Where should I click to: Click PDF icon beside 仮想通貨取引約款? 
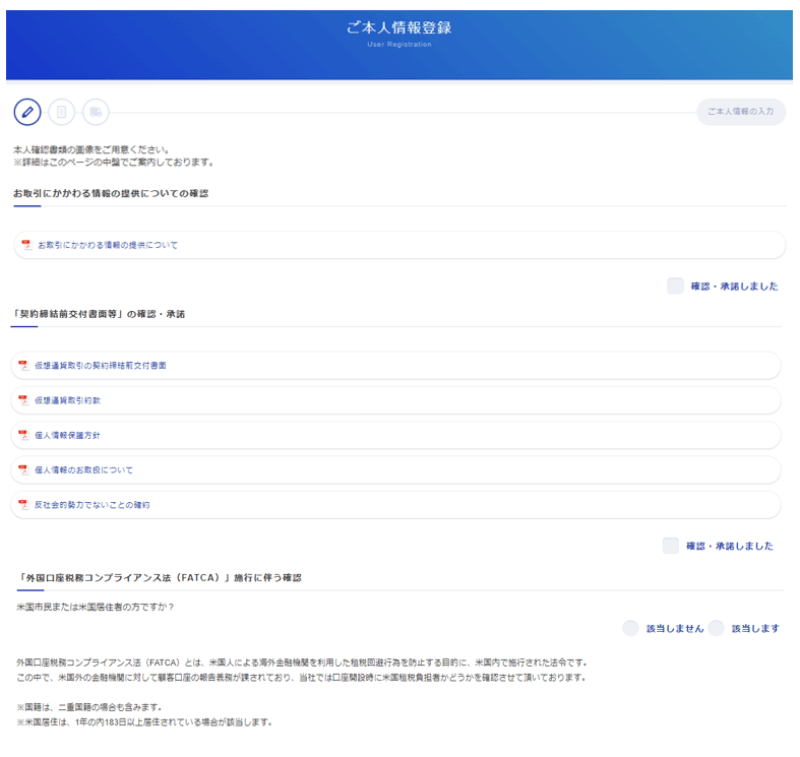tap(23, 400)
